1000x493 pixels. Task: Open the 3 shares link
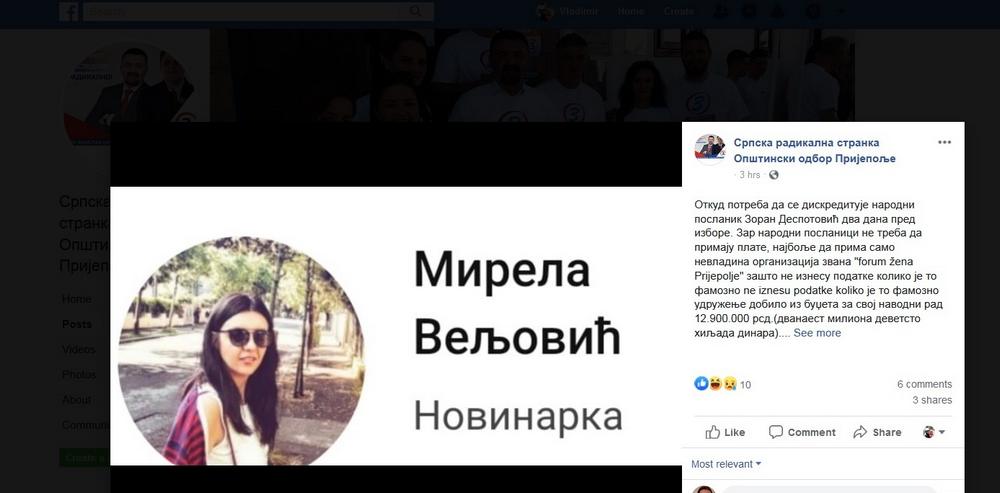coord(932,400)
